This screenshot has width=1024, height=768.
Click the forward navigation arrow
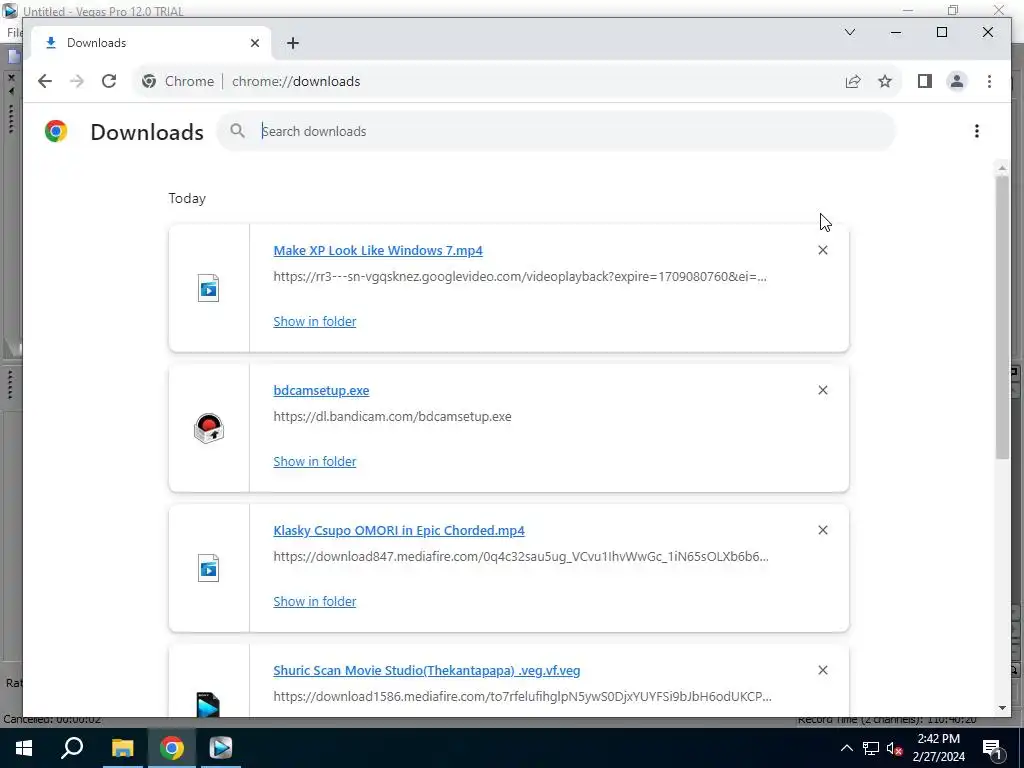point(76,81)
